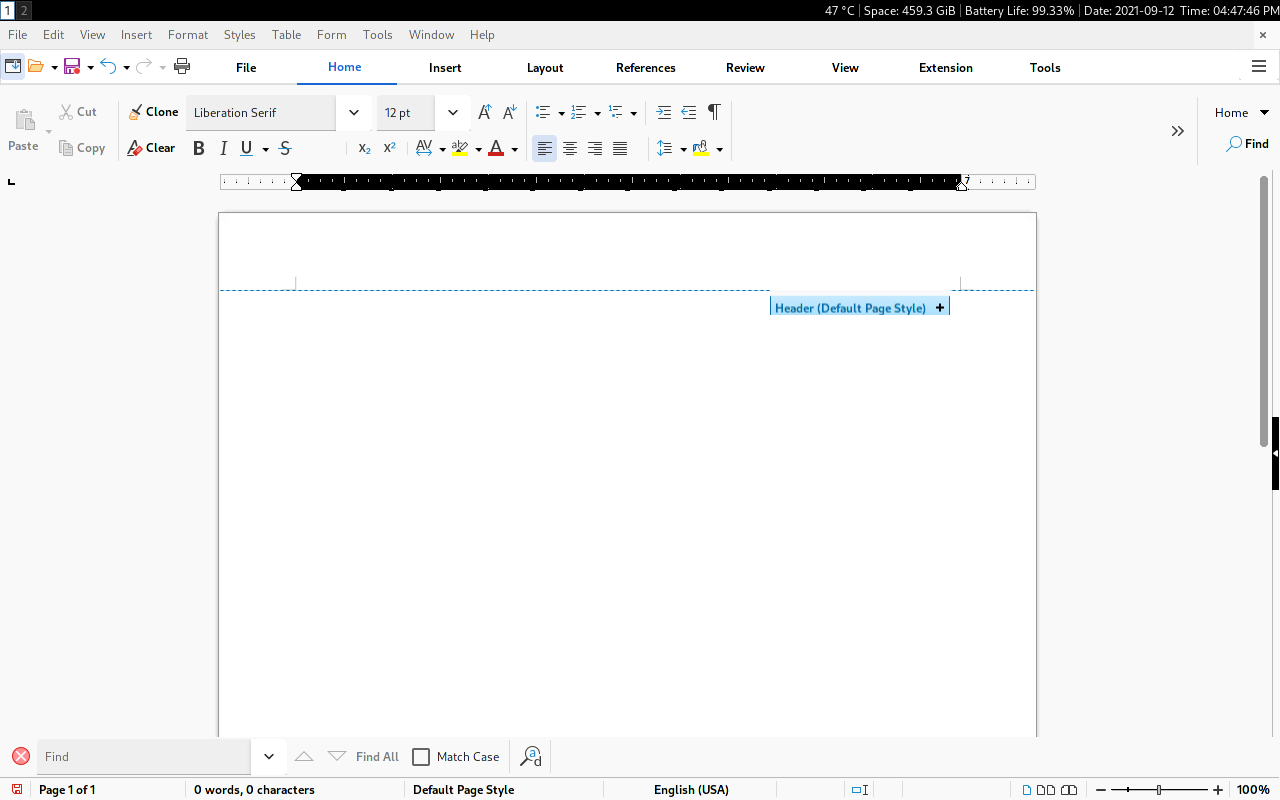This screenshot has width=1280, height=800.
Task: Expand the font color dropdown arrow
Action: (x=514, y=150)
